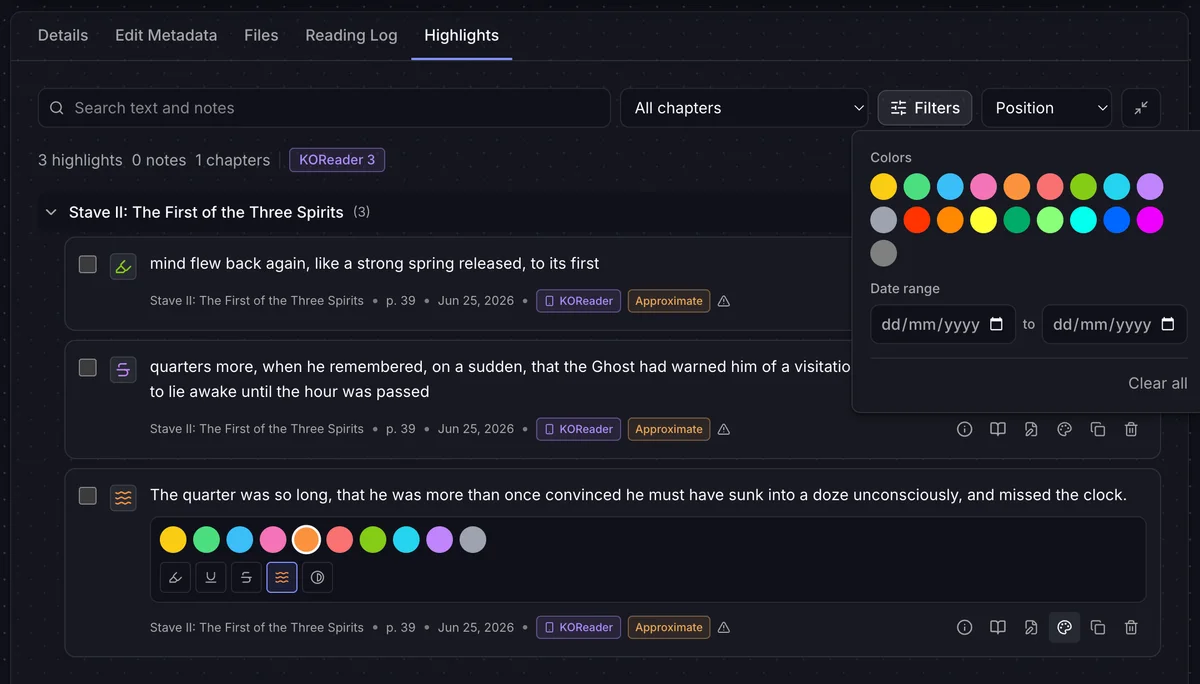Select the 'mind flew back again' highlight checkbox
This screenshot has width=1200, height=684.
[88, 264]
